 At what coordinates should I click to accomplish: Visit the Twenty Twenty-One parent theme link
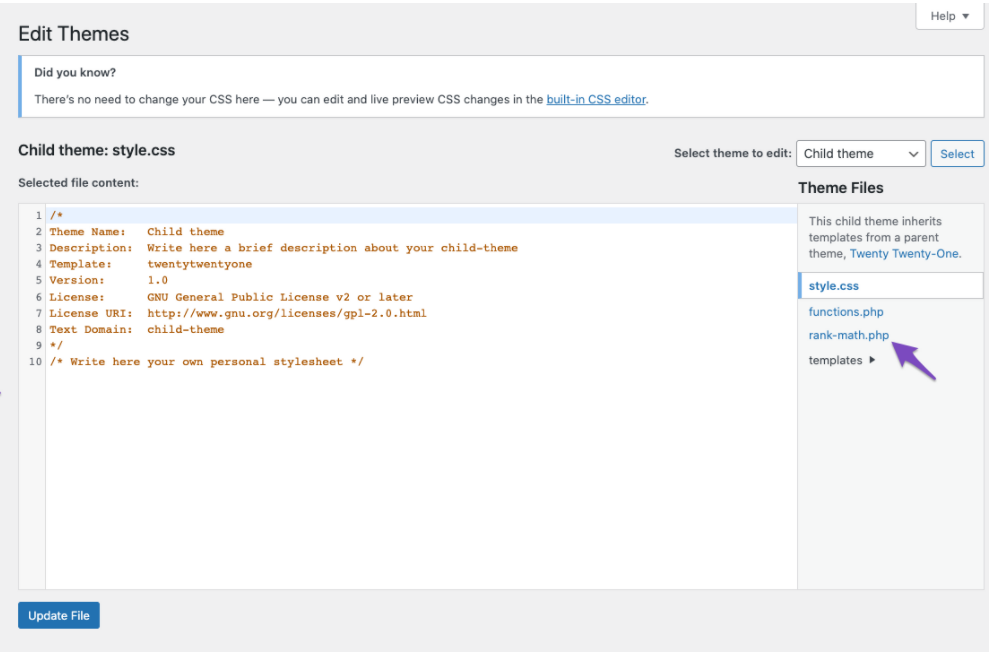pyautogui.click(x=904, y=254)
